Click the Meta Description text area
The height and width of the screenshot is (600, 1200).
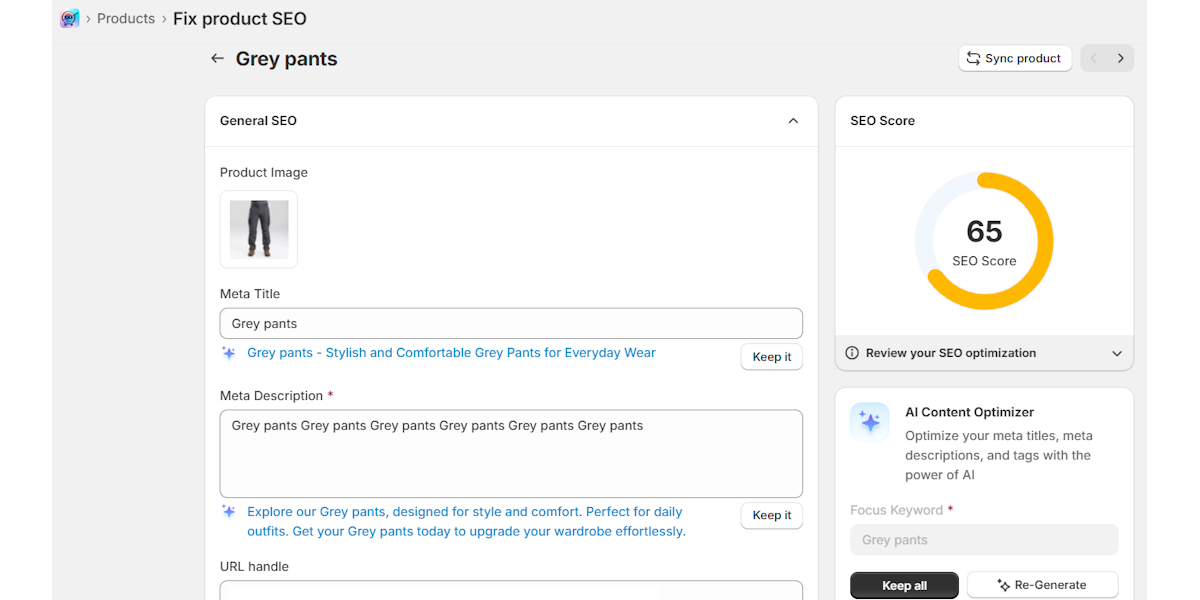(511, 453)
